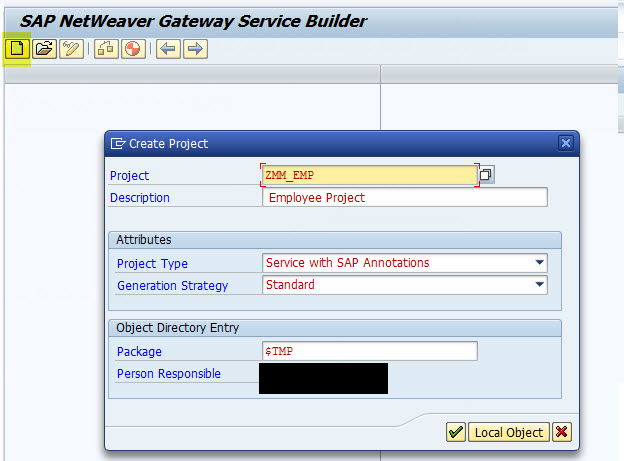624x461 pixels.
Task: Click the Description label
Action: [x=140, y=197]
